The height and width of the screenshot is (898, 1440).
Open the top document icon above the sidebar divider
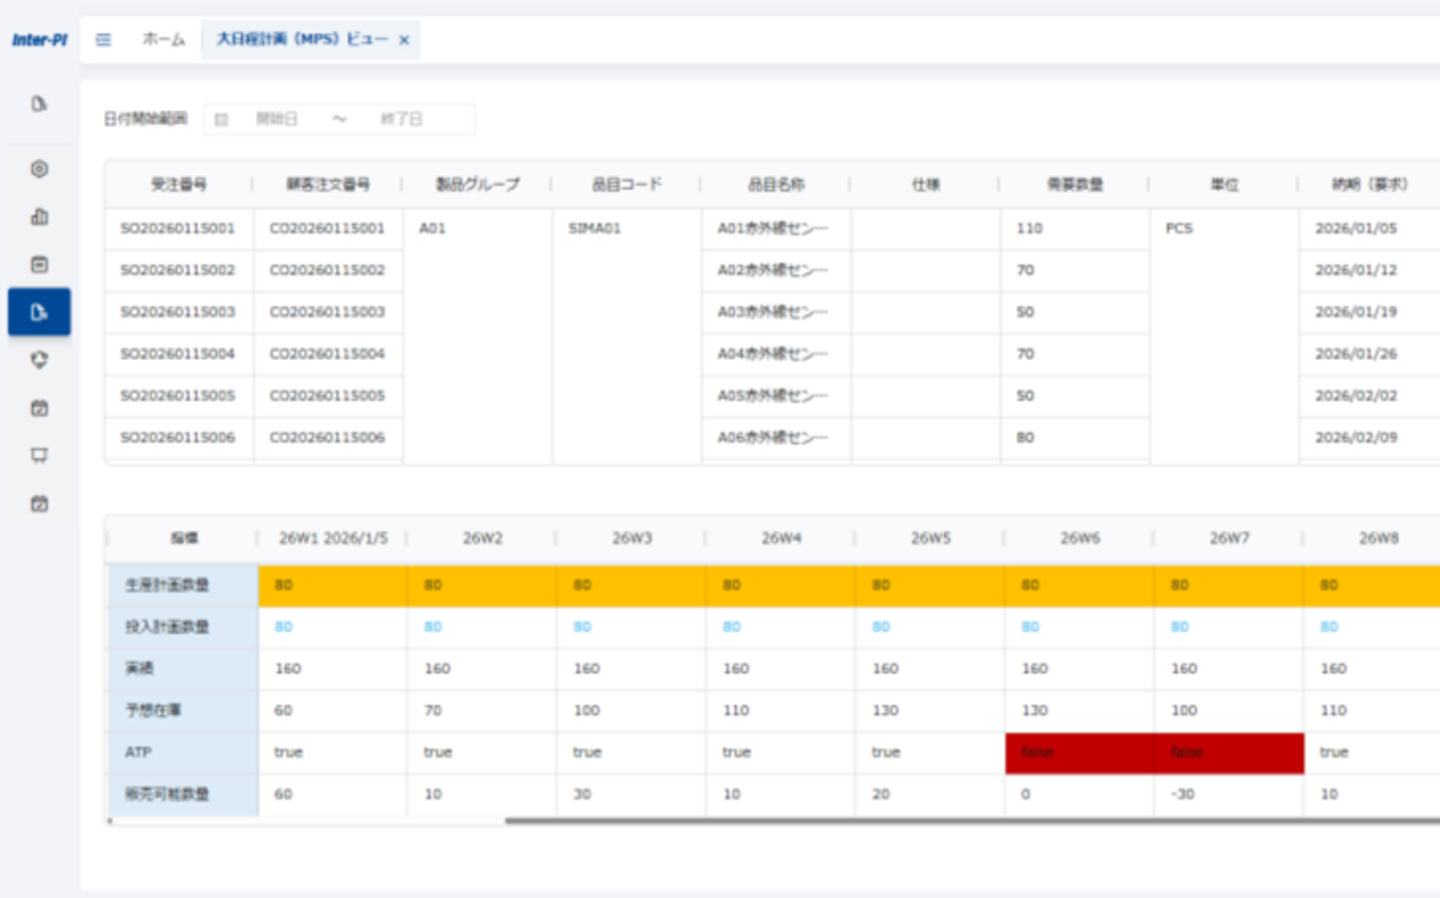pyautogui.click(x=39, y=104)
